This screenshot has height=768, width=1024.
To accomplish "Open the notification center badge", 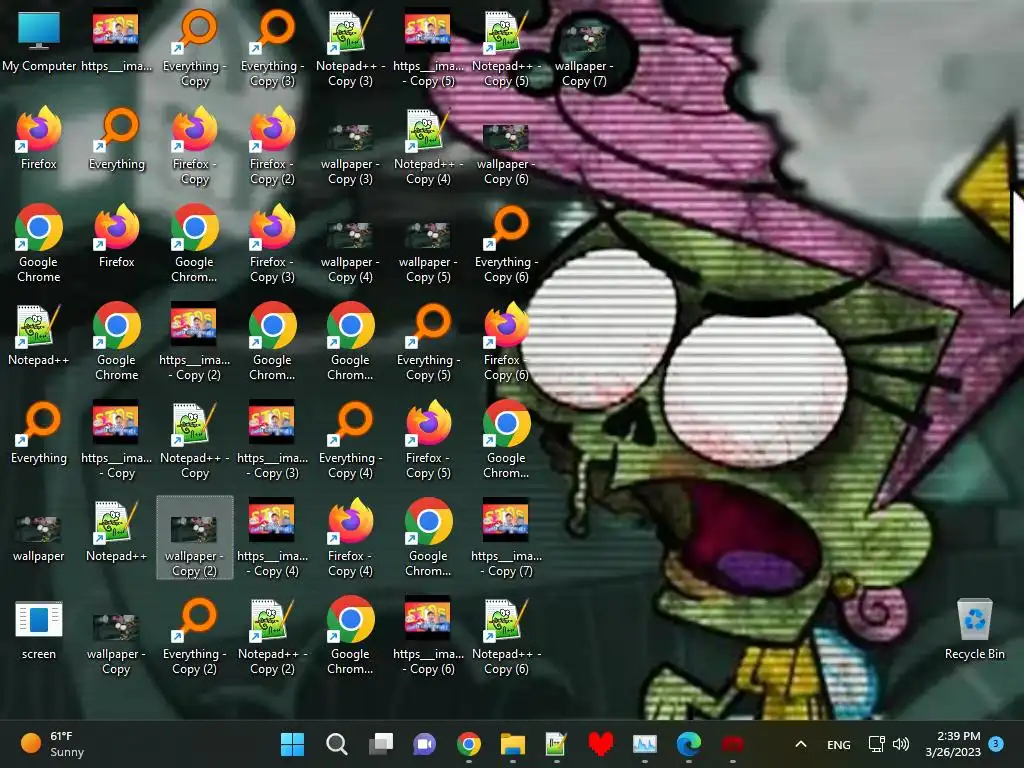I will (996, 743).
